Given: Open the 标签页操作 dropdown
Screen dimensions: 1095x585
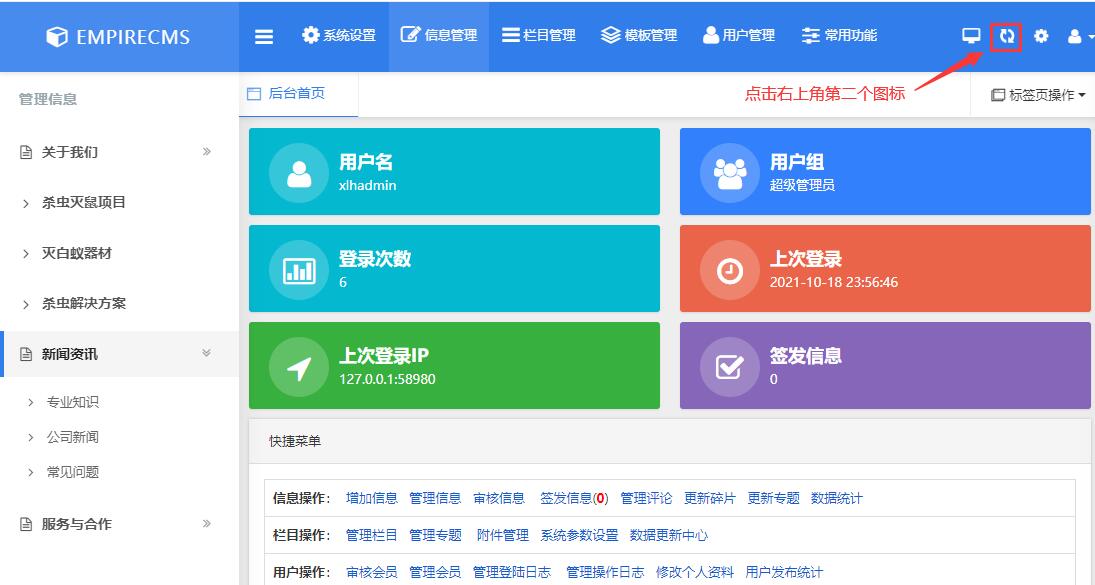Looking at the screenshot, I should (1035, 93).
